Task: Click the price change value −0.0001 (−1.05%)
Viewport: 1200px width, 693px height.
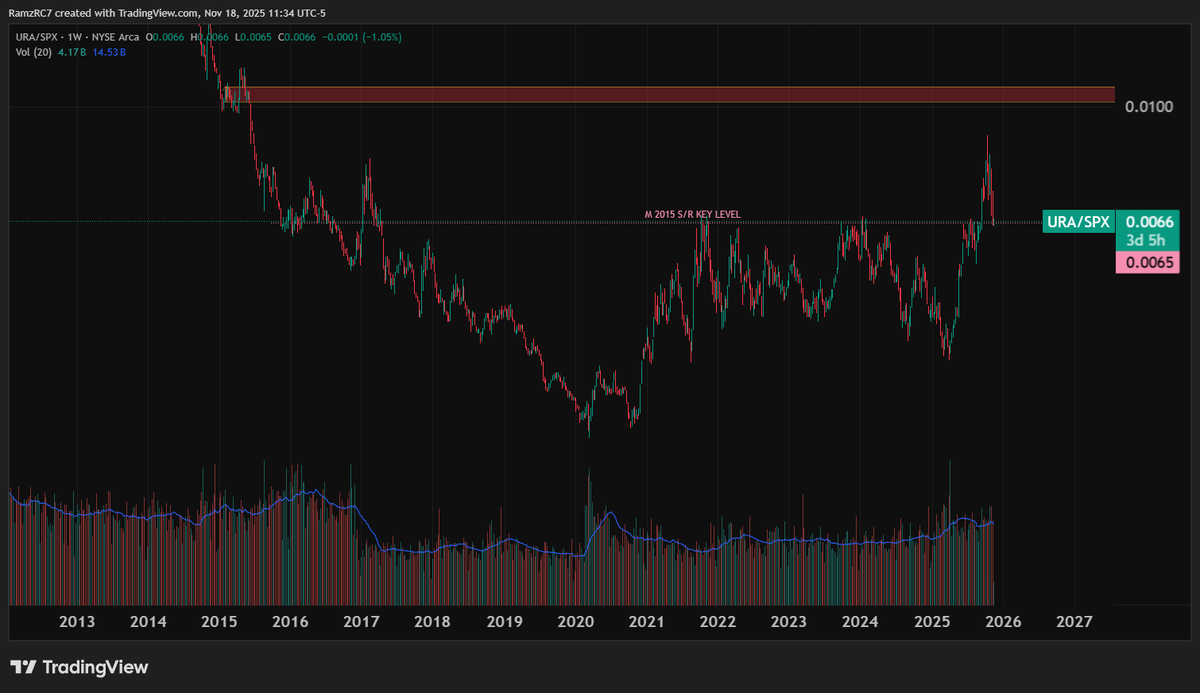Action: click(x=363, y=37)
